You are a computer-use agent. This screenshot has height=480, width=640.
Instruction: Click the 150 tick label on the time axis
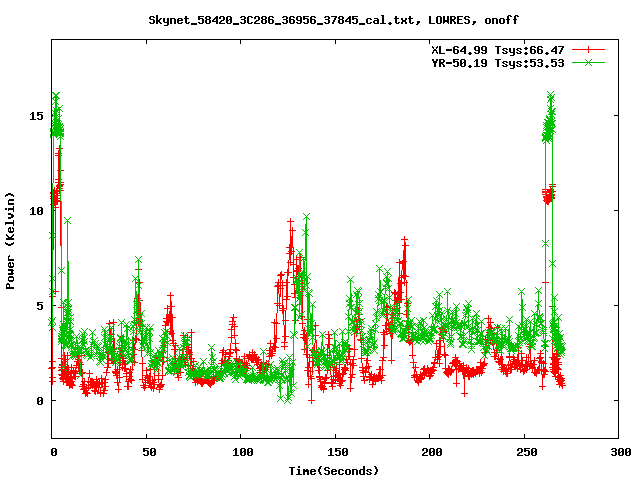pyautogui.click(x=335, y=452)
